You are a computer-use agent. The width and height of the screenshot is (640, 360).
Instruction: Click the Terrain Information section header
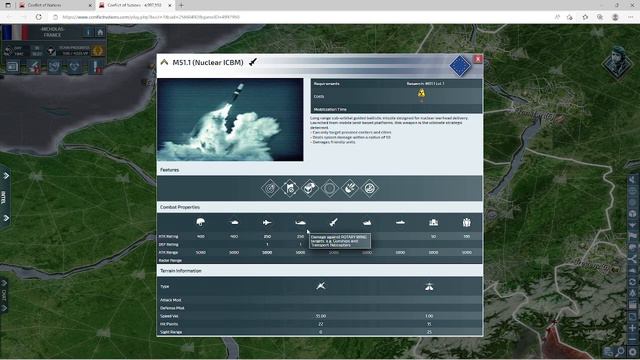coord(180,271)
